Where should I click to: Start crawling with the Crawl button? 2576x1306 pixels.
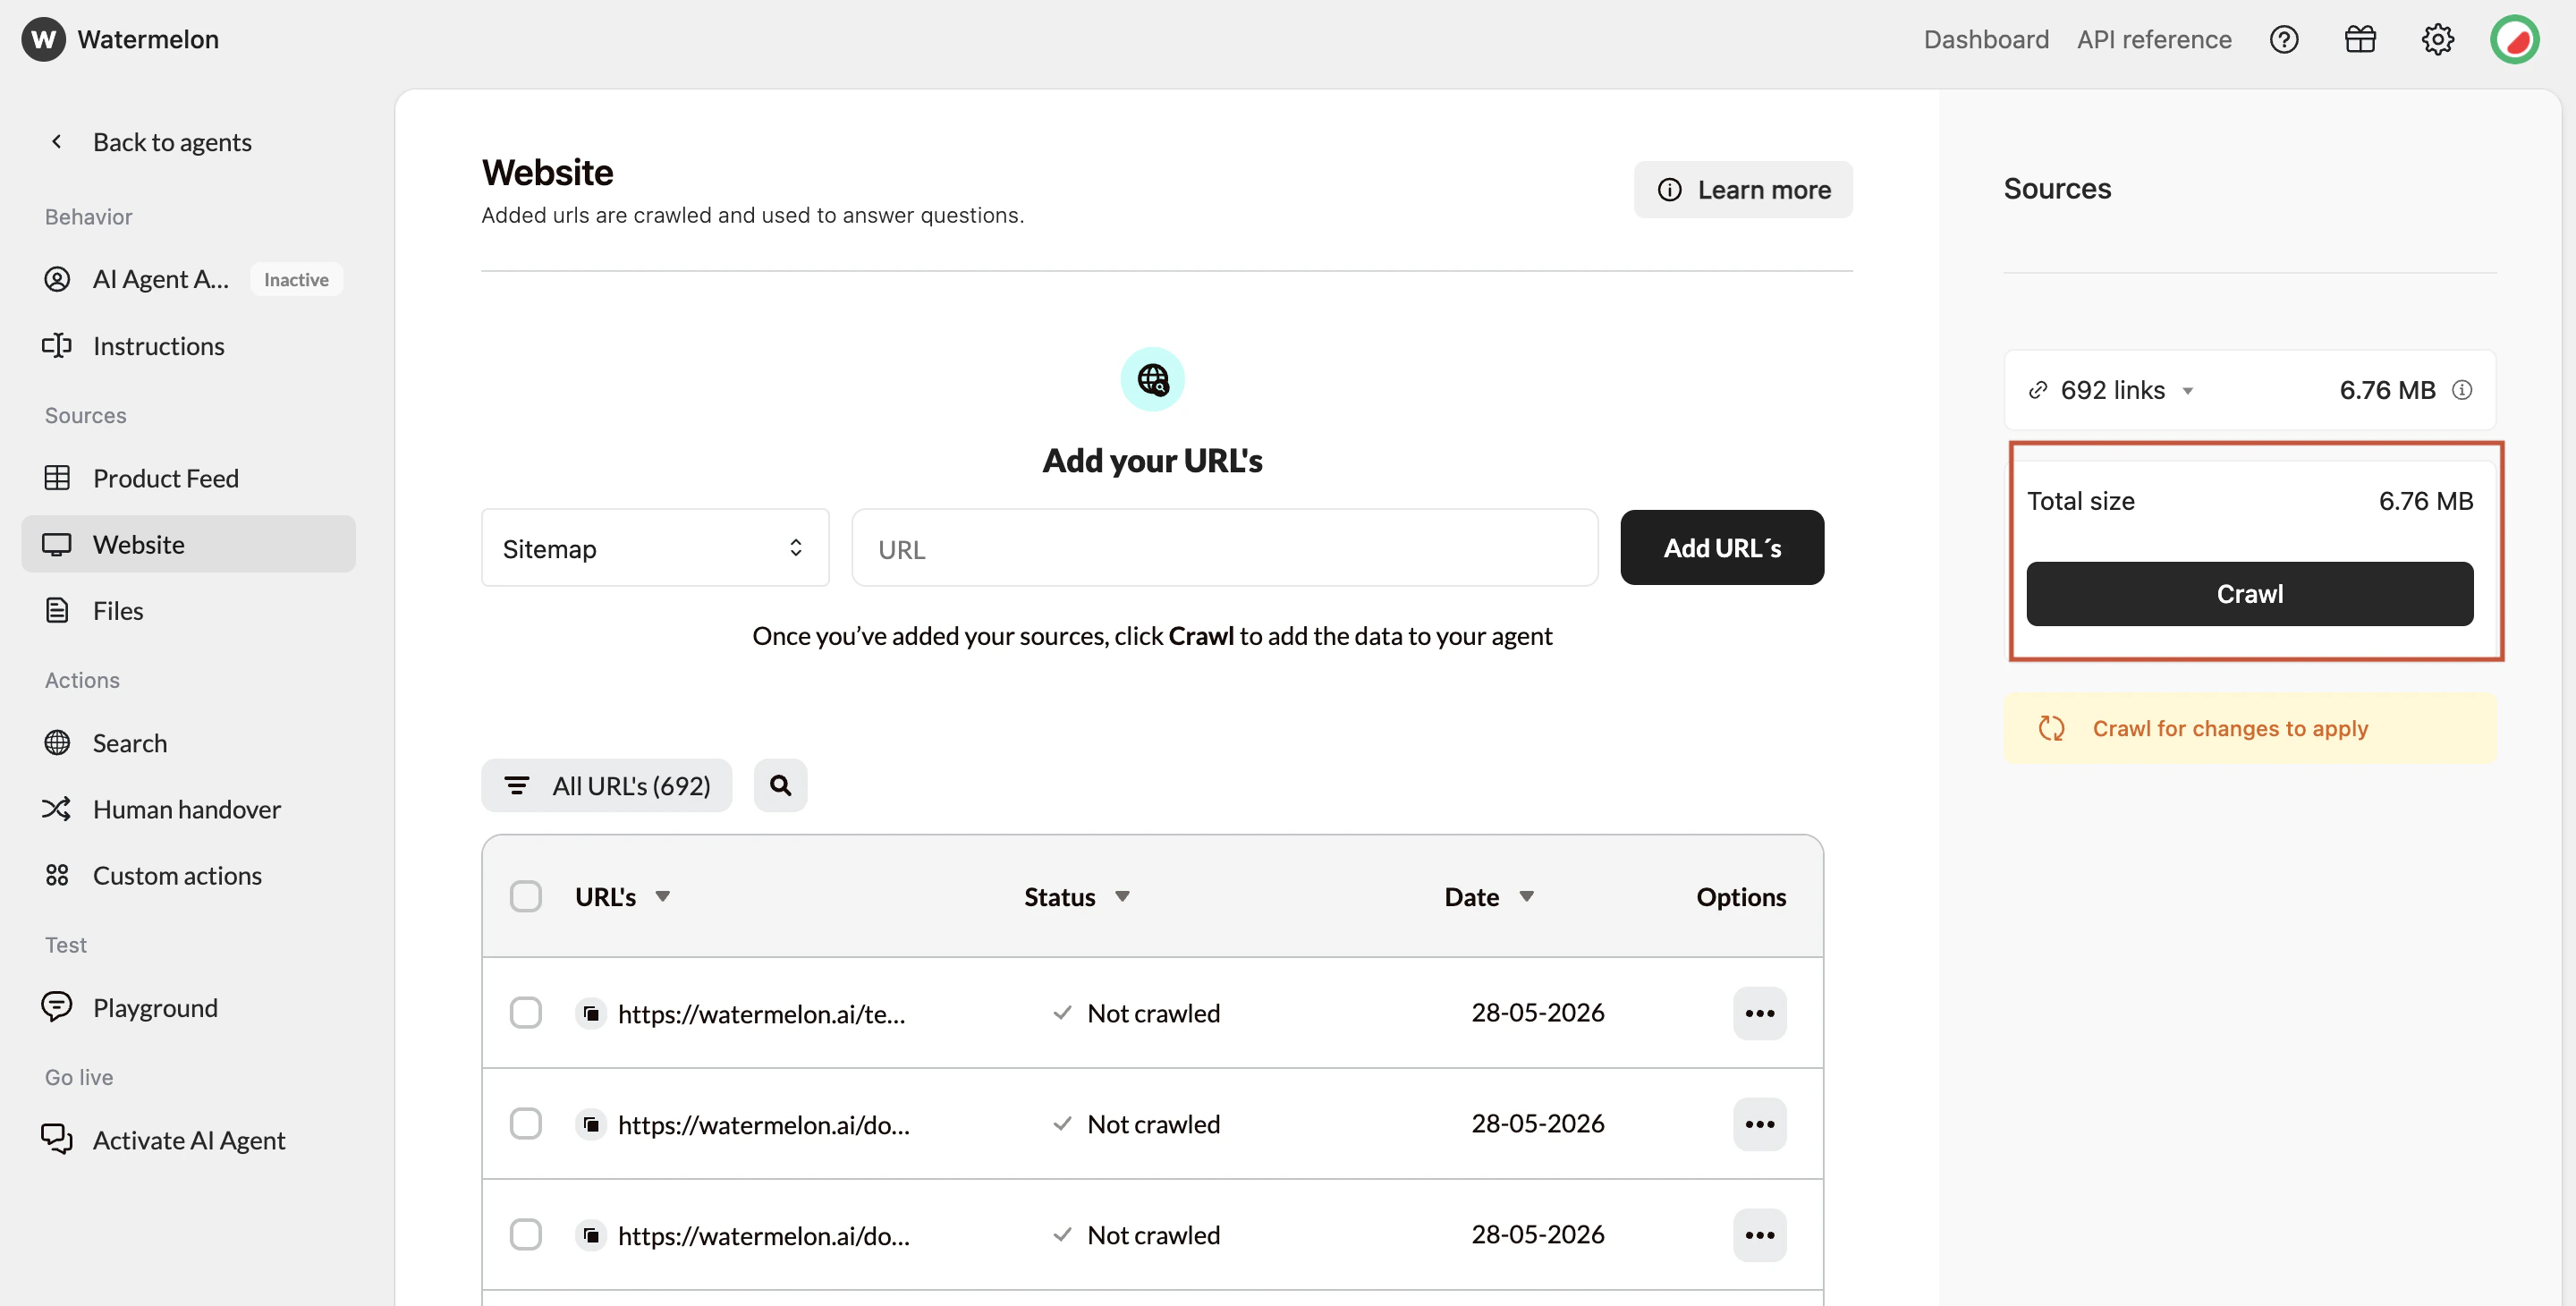[2249, 594]
